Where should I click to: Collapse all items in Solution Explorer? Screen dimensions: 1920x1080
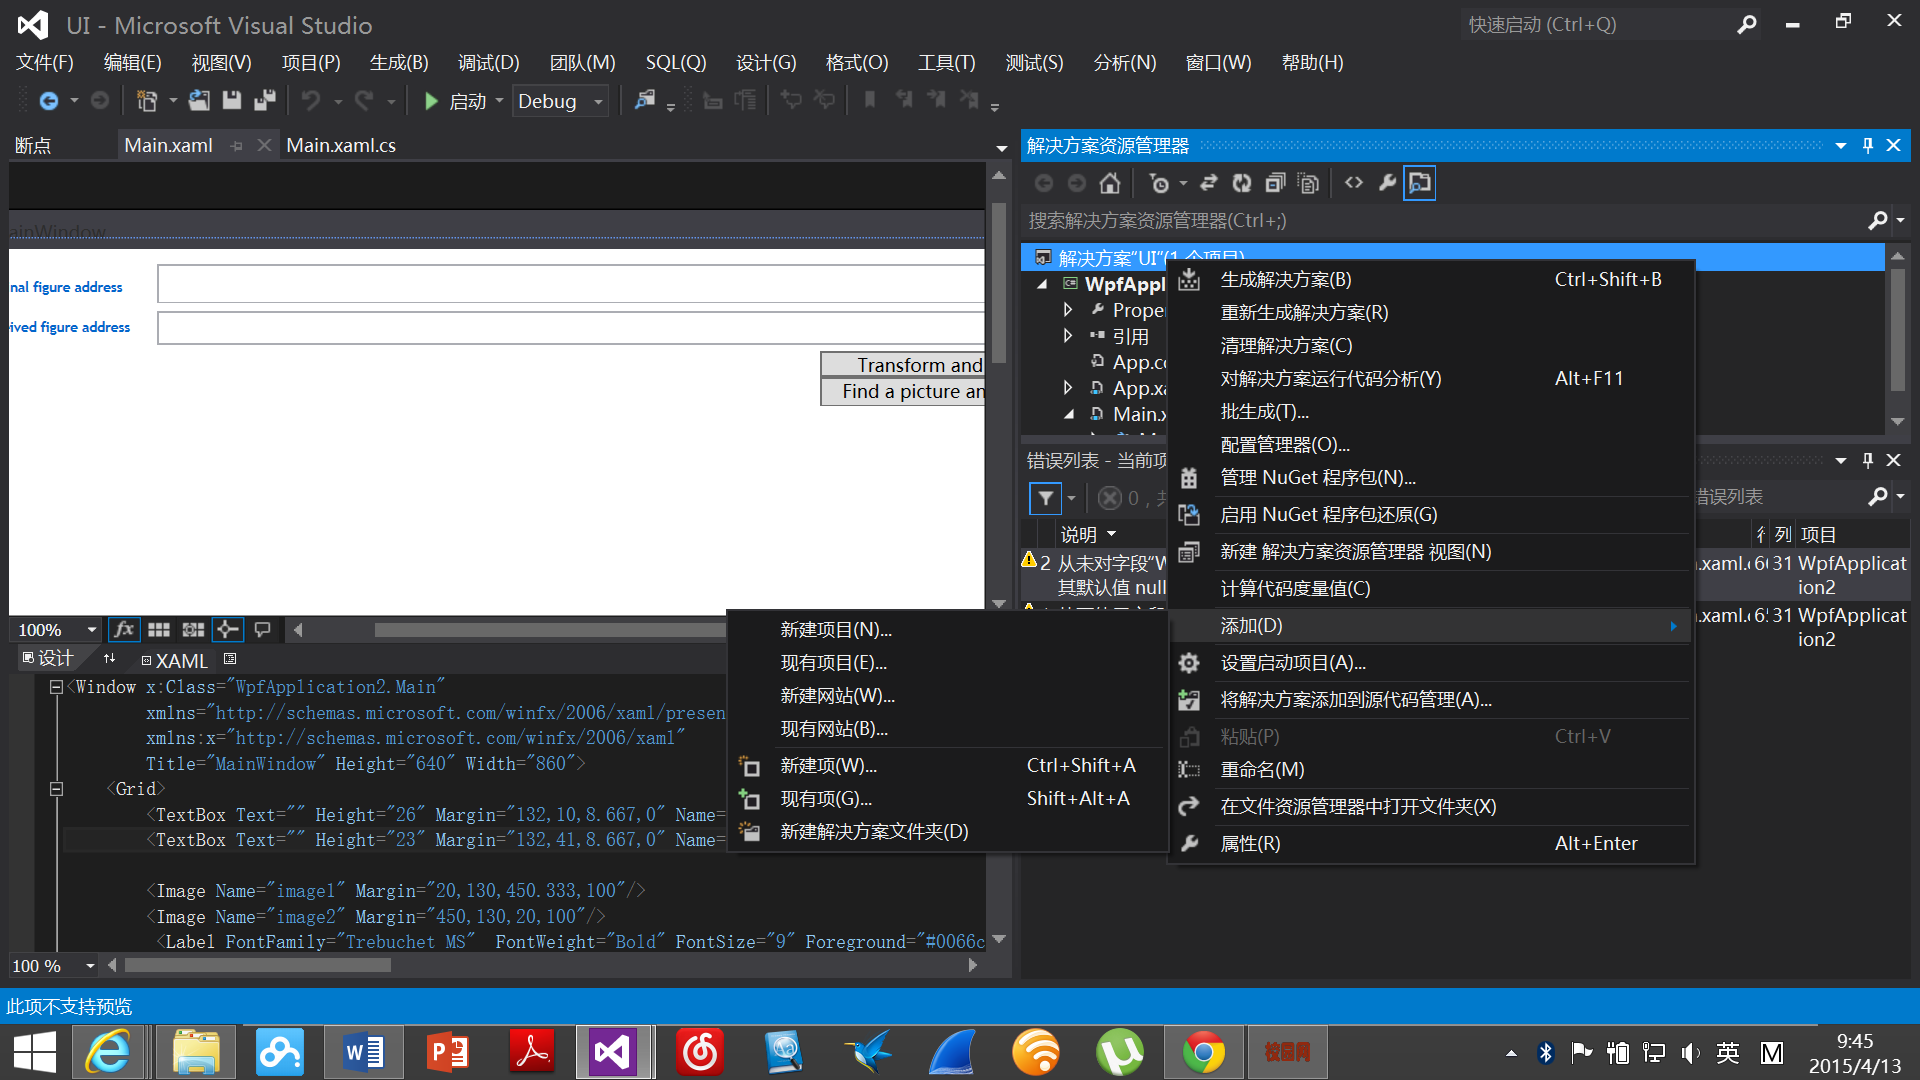1275,183
